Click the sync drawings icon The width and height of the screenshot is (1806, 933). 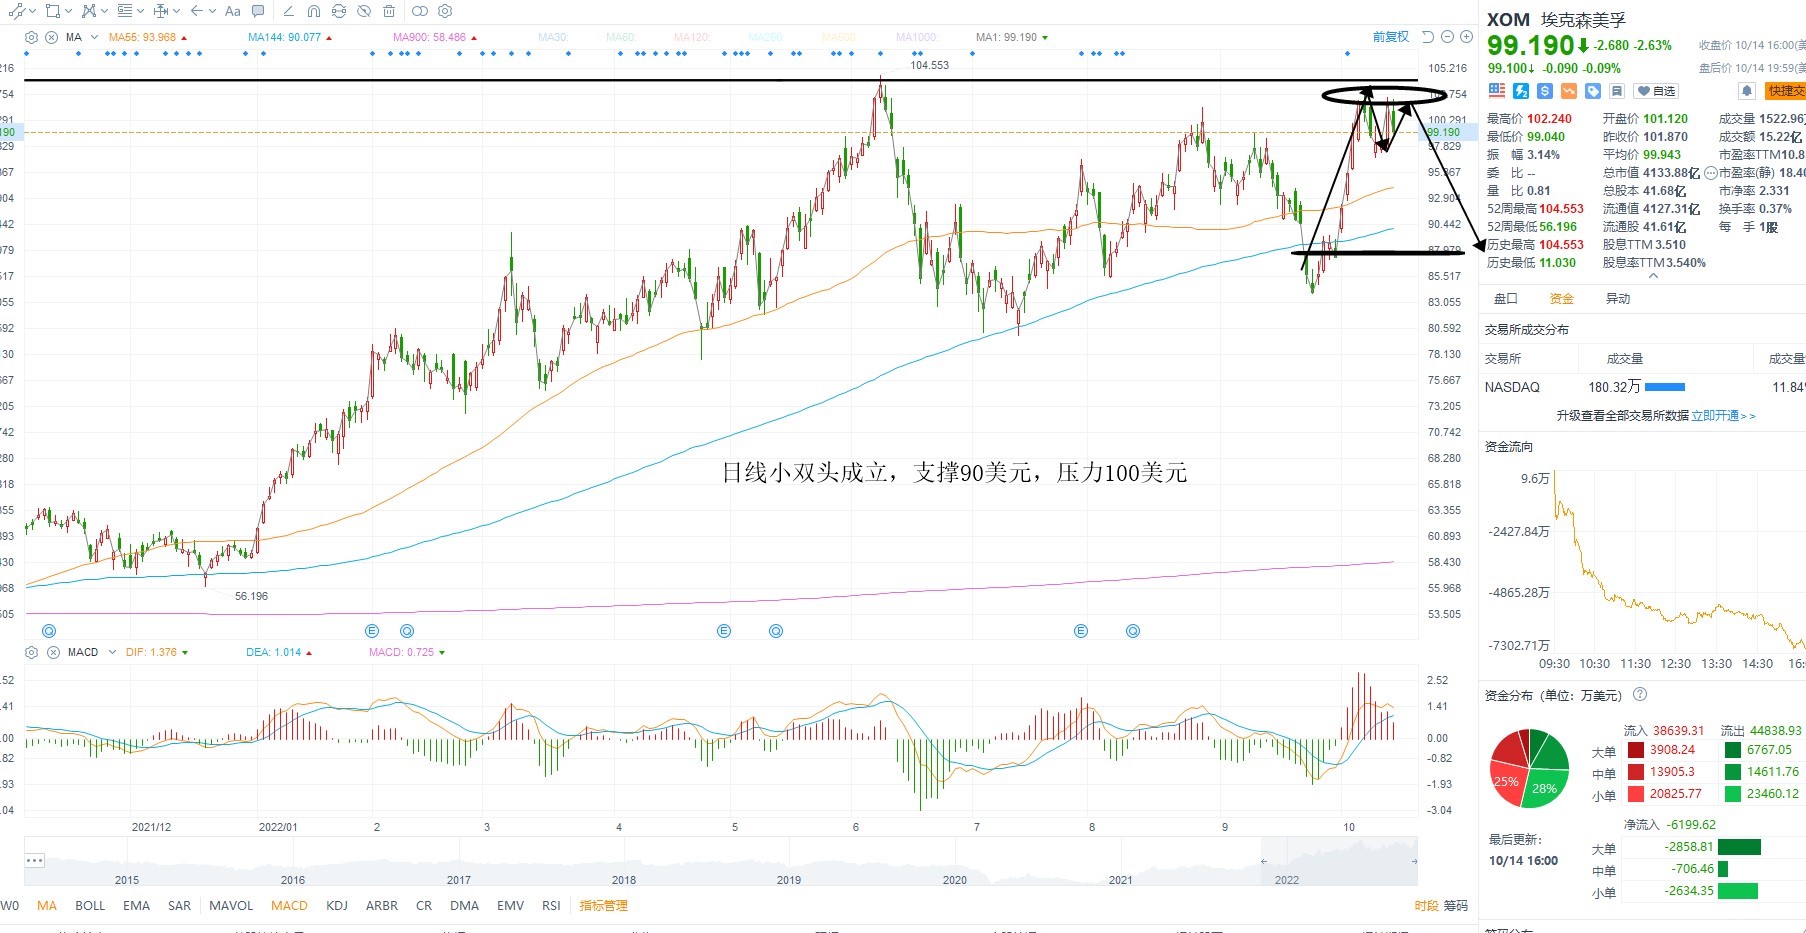339,11
